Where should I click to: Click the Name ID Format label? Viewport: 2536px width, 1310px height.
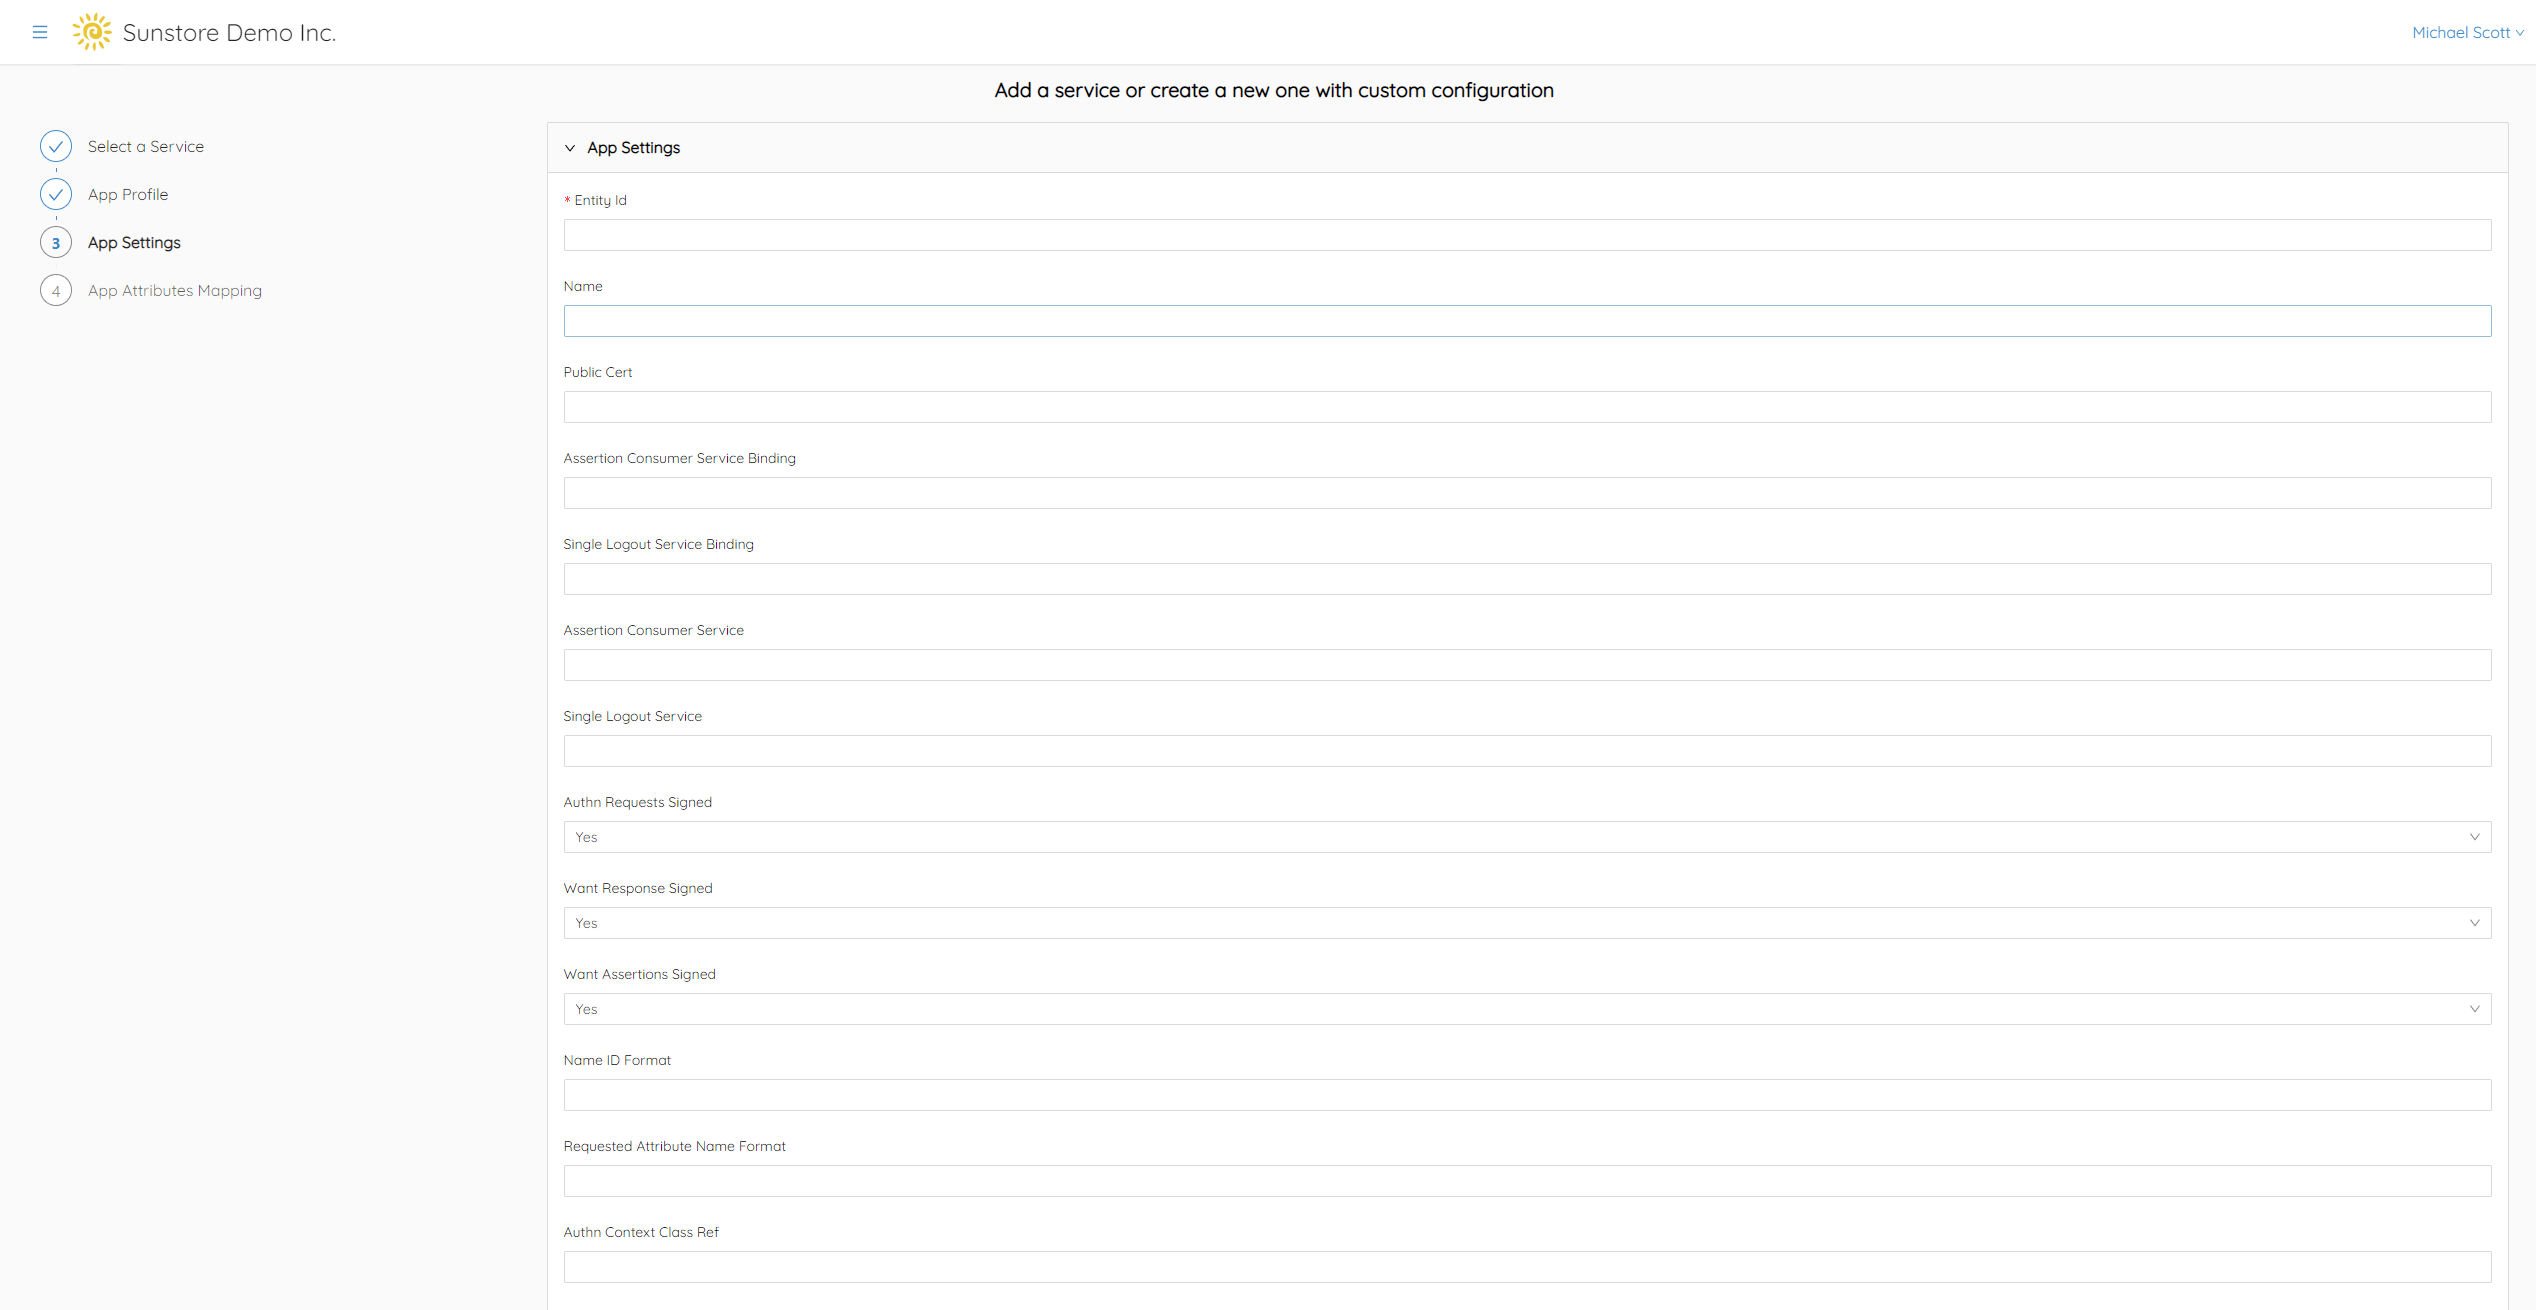pyautogui.click(x=617, y=1060)
